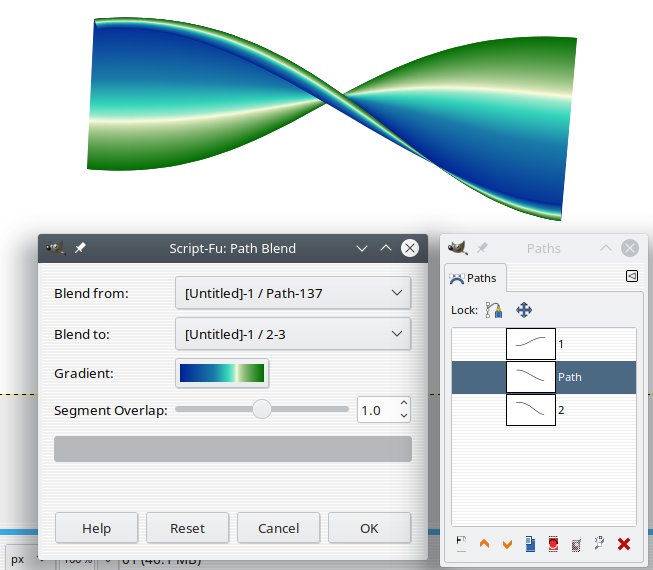This screenshot has height=570, width=653.
Task: Click the Help button
Action: (x=96, y=528)
